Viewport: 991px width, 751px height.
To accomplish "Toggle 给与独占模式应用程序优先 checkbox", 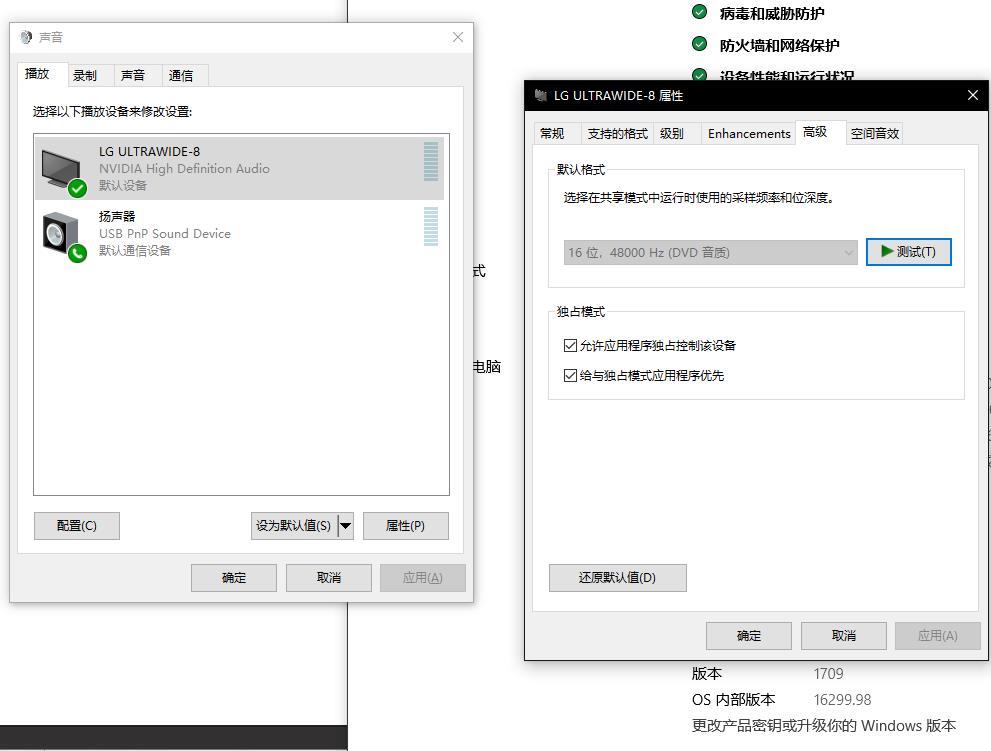I will (570, 376).
